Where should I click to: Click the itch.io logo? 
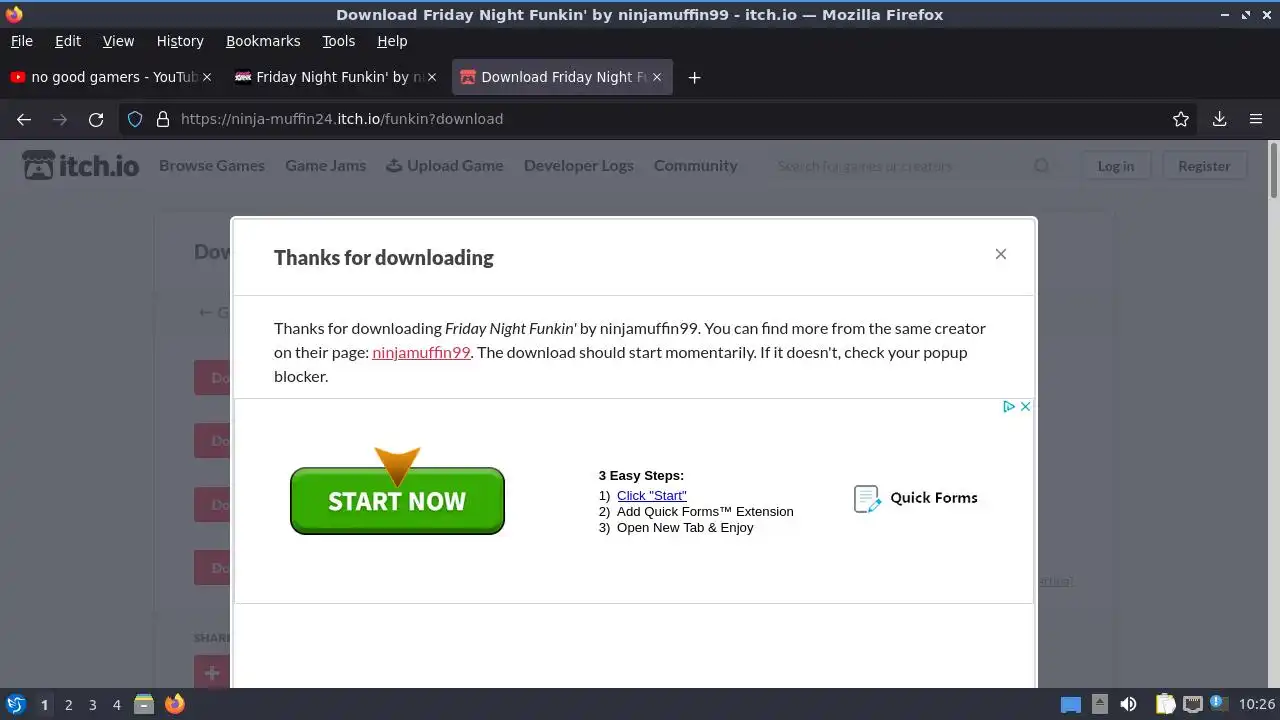pyautogui.click(x=81, y=166)
